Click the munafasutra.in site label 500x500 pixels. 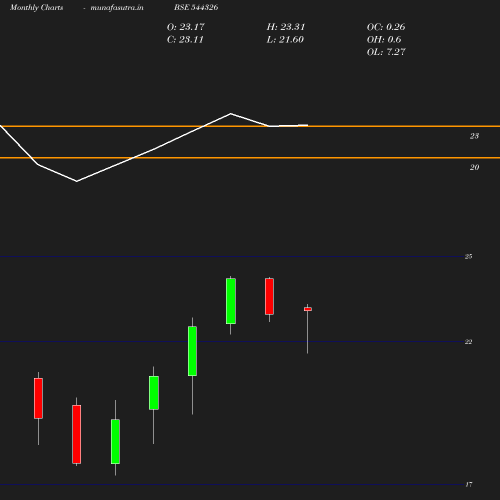click(117, 7)
